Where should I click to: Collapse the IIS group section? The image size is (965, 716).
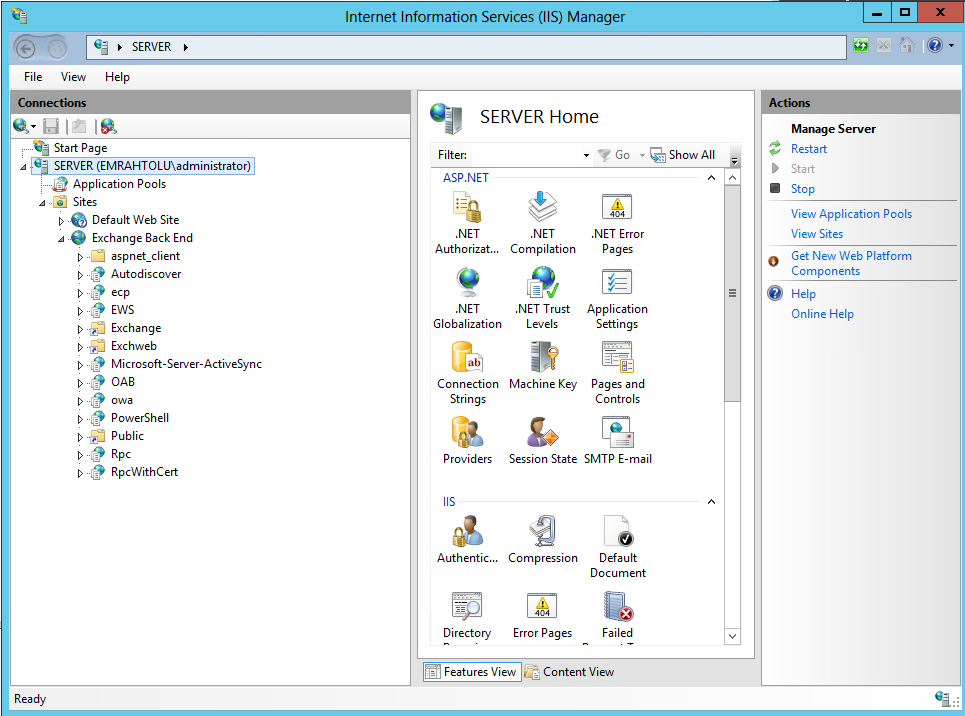(711, 502)
